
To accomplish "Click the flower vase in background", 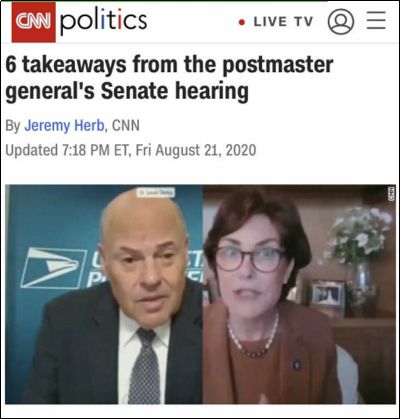I will coord(358,253).
